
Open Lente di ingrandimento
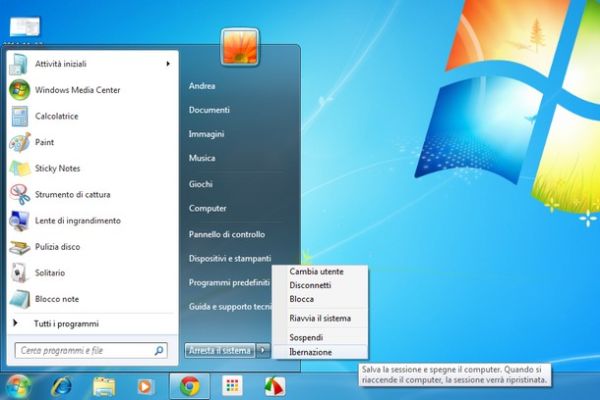click(77, 220)
